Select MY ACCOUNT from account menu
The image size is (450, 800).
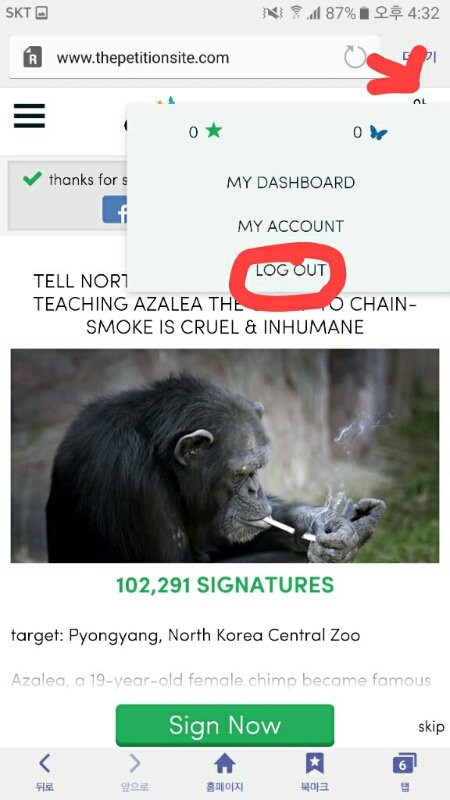point(291,226)
